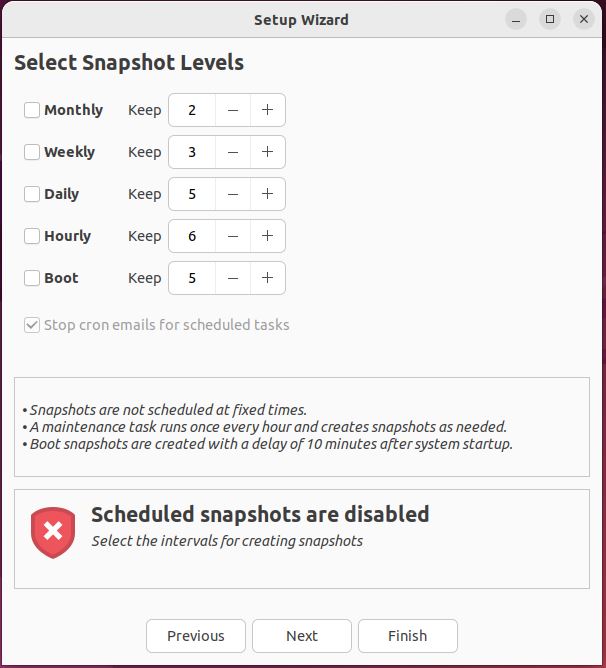This screenshot has height=668, width=606.
Task: Click minus to lower Weekly snapshots kept
Action: pyautogui.click(x=233, y=152)
